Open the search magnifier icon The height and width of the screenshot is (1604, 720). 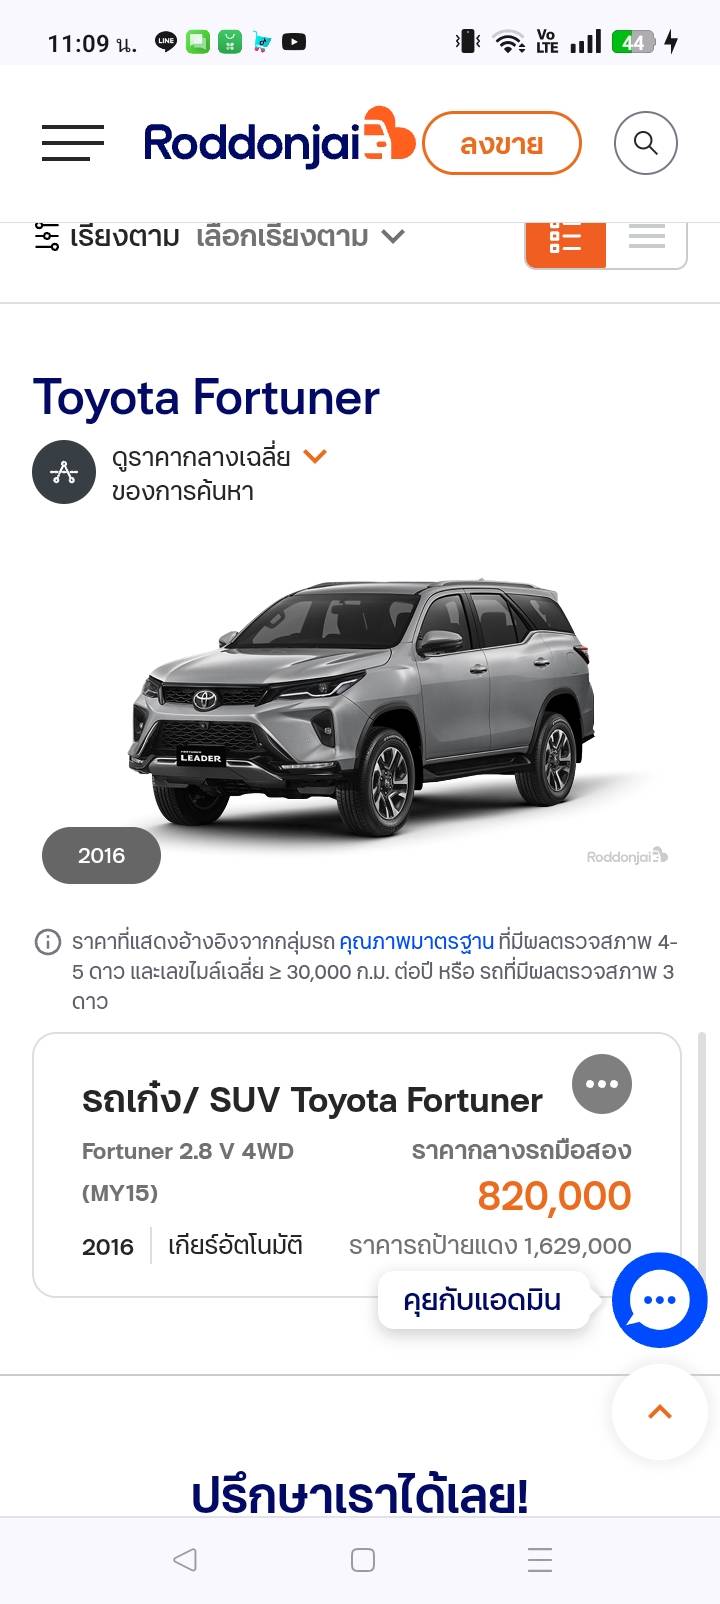(646, 143)
